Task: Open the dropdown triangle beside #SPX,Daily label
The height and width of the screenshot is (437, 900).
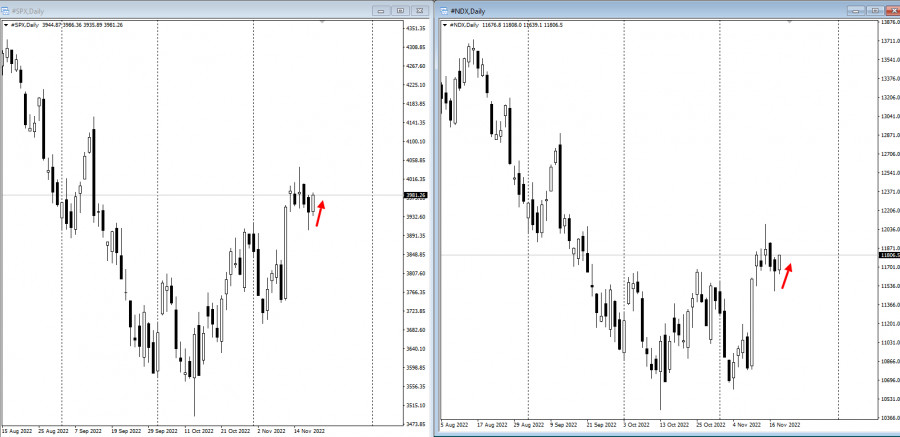Action: (x=5, y=25)
